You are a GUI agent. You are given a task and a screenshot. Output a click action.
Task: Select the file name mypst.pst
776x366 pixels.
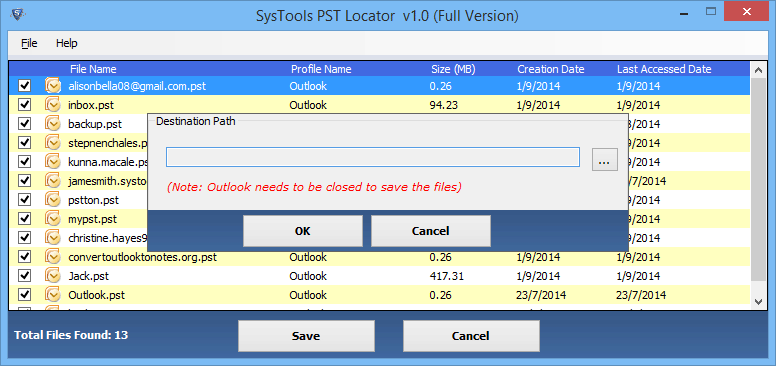tap(93, 219)
